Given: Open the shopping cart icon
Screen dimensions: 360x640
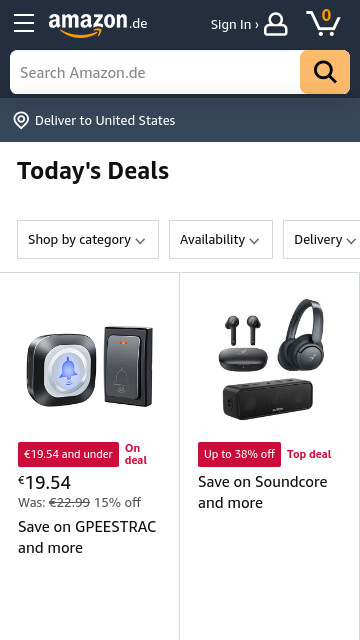Looking at the screenshot, I should coord(323,23).
